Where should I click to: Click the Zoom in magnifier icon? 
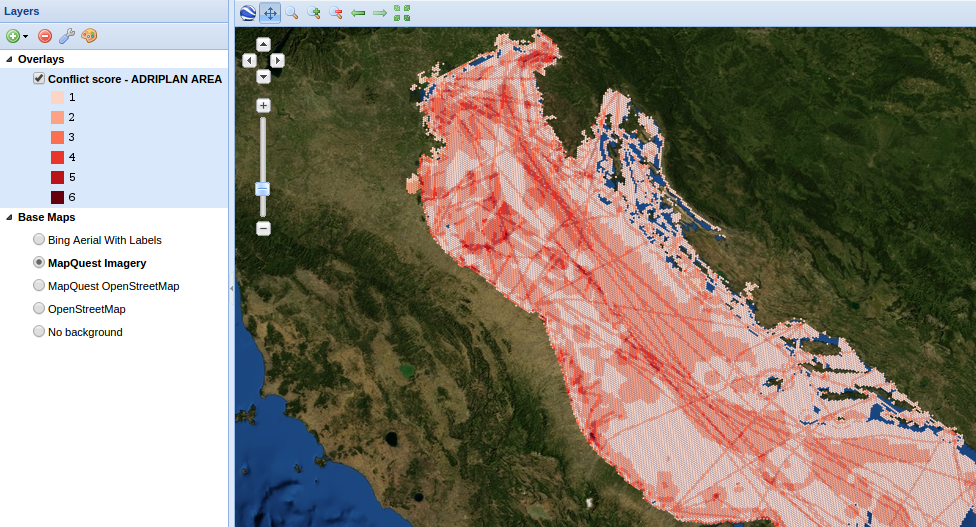[x=314, y=12]
